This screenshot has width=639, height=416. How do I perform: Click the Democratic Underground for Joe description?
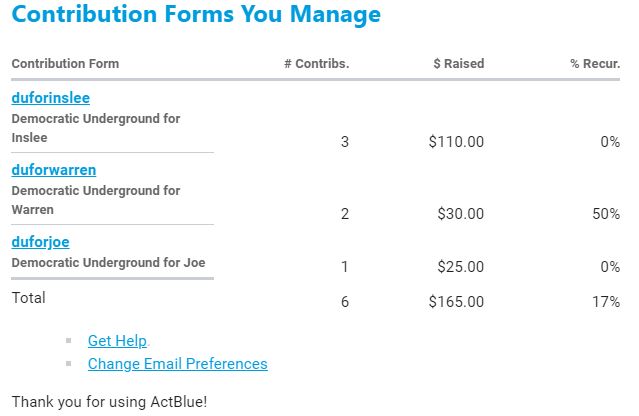(109, 263)
